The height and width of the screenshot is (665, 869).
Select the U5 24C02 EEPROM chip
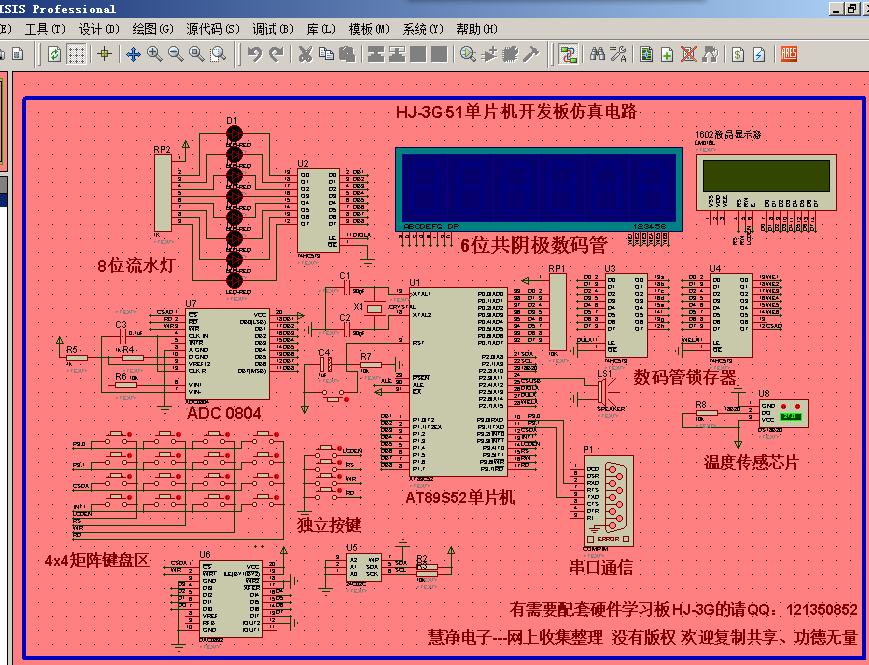click(x=364, y=566)
